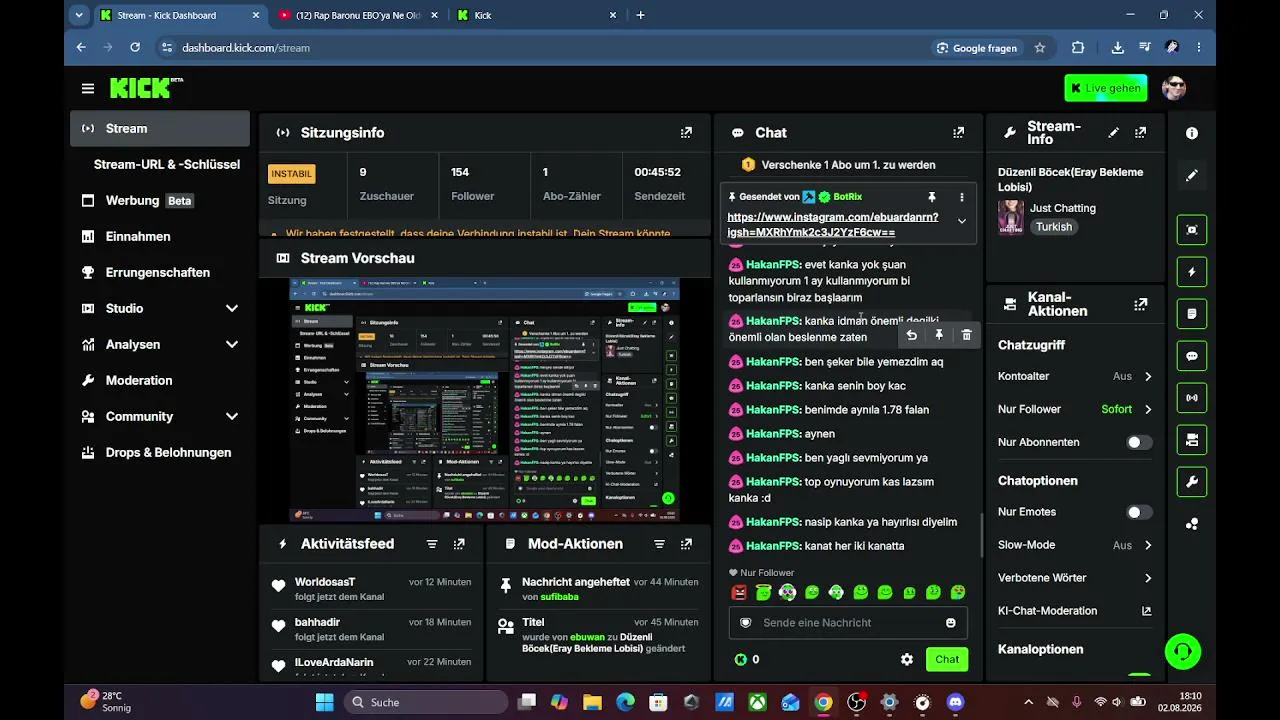Screen dimensions: 1280x720
Task: Pop out the Aktivitätsfeed panel
Action: [459, 544]
